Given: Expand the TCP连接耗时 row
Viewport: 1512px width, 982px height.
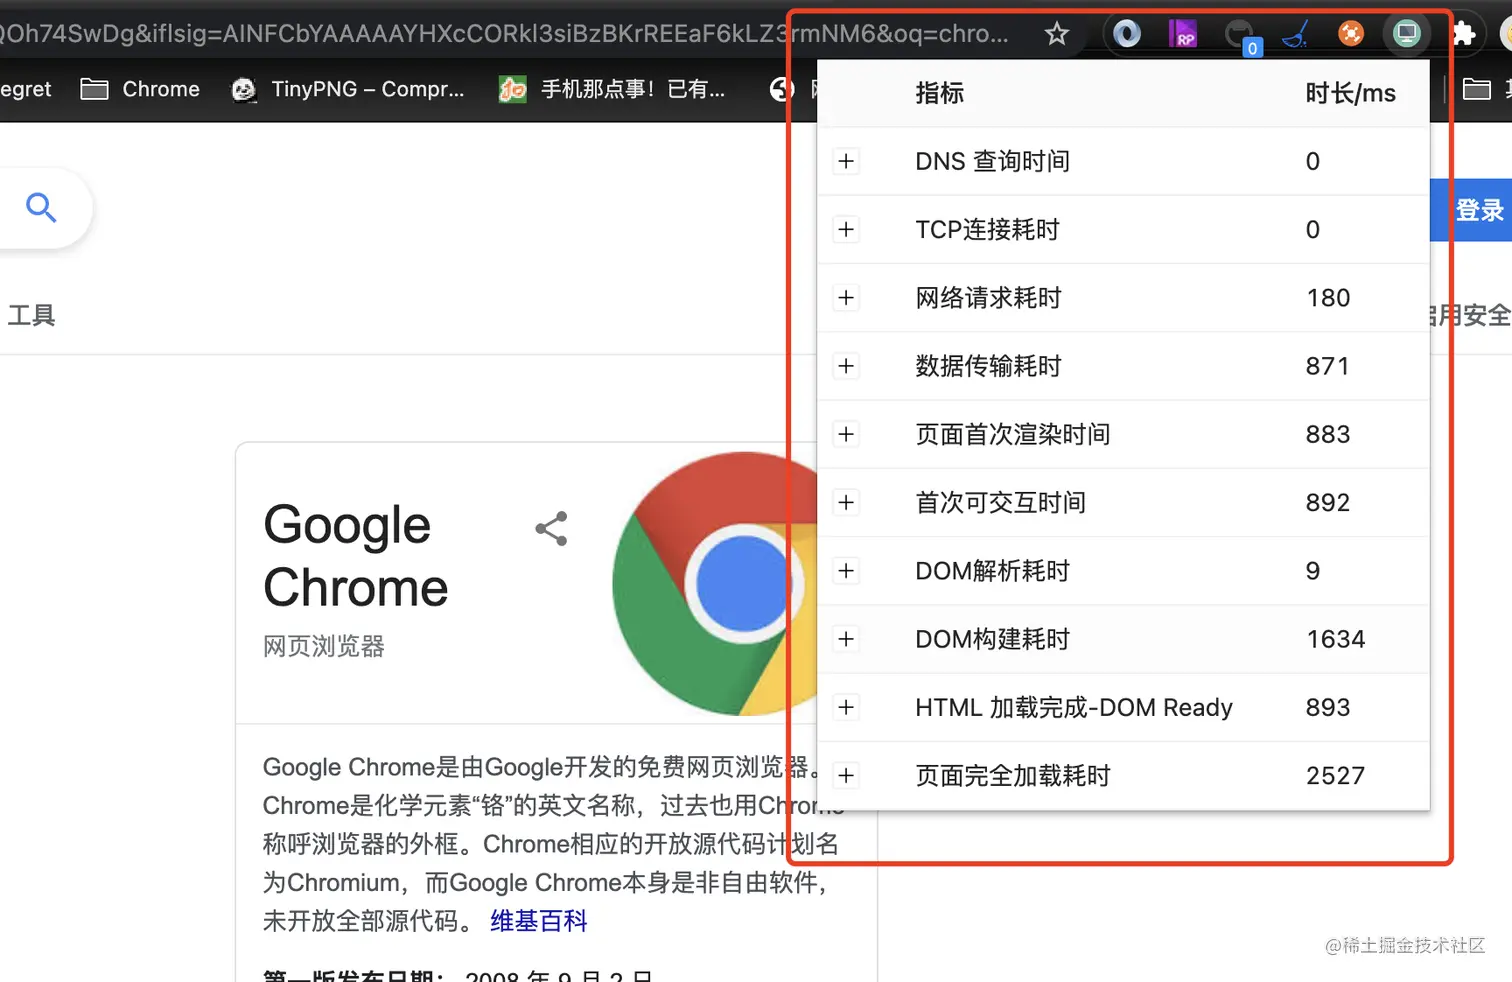Looking at the screenshot, I should point(846,229).
